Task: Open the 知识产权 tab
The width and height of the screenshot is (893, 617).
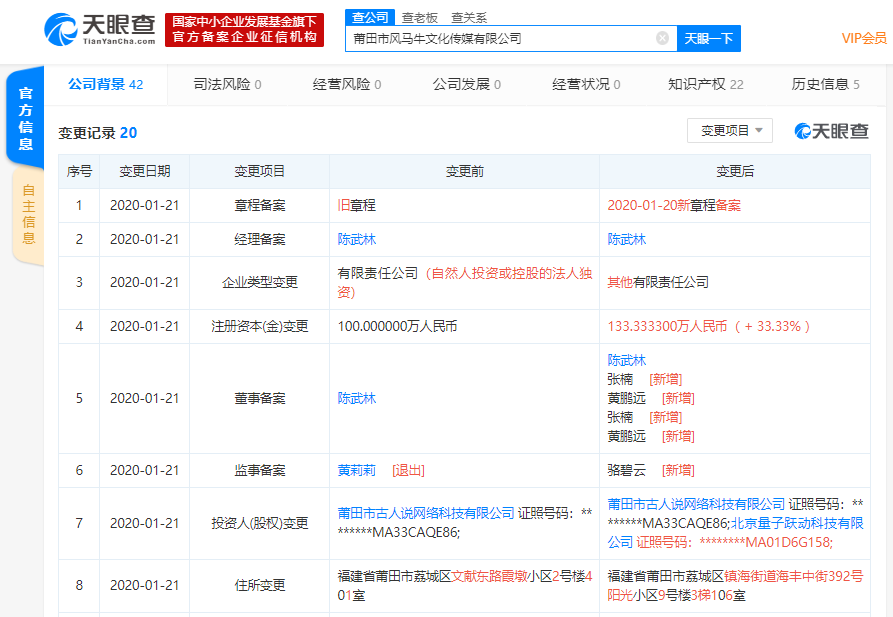Action: [x=699, y=85]
